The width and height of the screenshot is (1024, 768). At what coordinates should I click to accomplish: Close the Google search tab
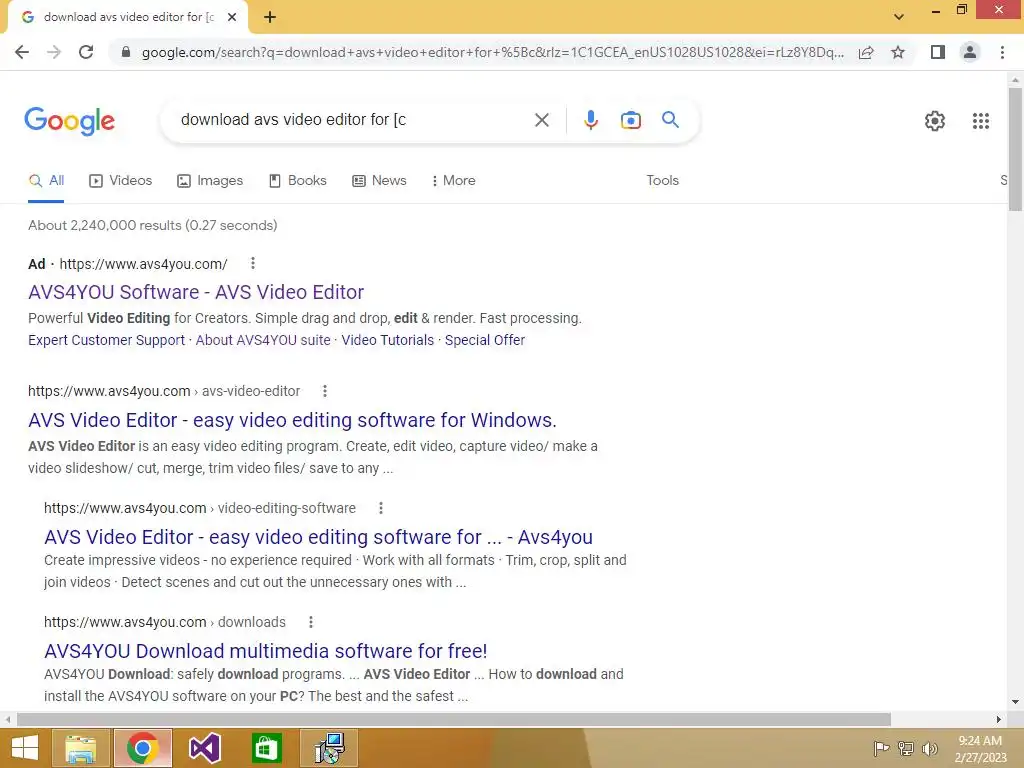click(x=232, y=18)
